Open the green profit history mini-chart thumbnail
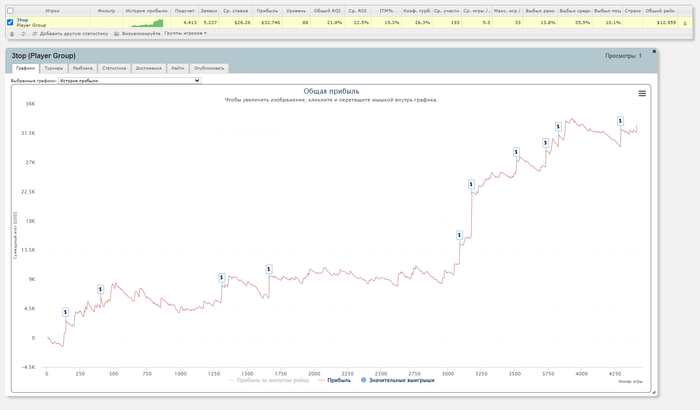Screen dimensions: 700x410 (146, 23)
